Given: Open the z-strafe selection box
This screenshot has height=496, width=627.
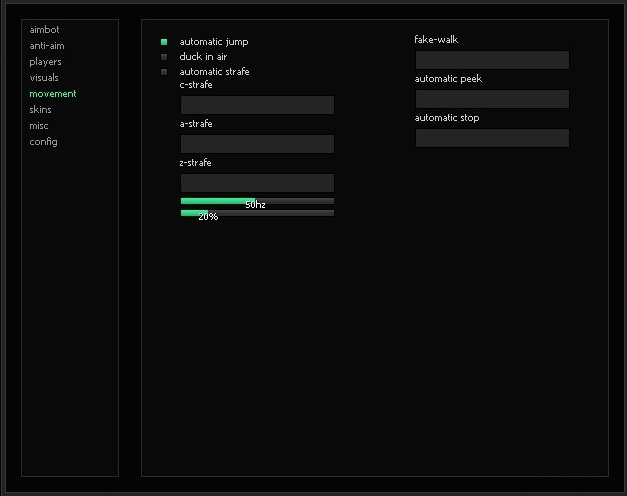Looking at the screenshot, I should click(257, 183).
